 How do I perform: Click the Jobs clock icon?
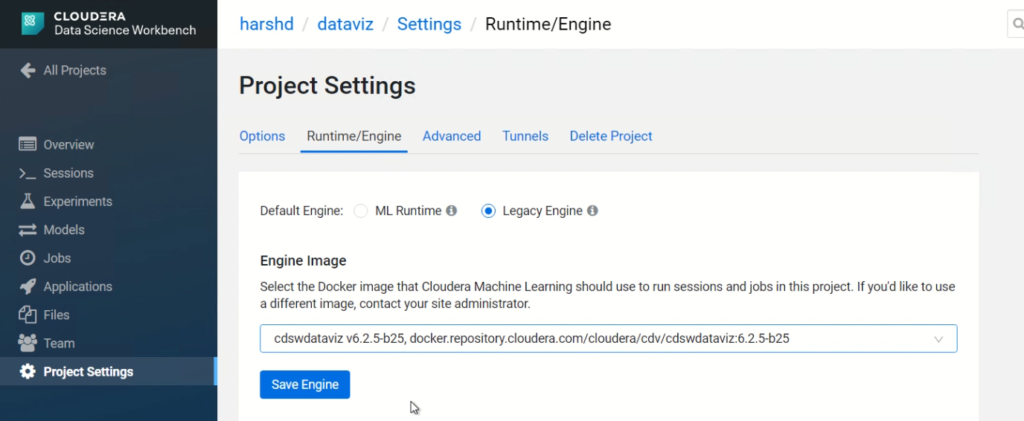[x=27, y=258]
